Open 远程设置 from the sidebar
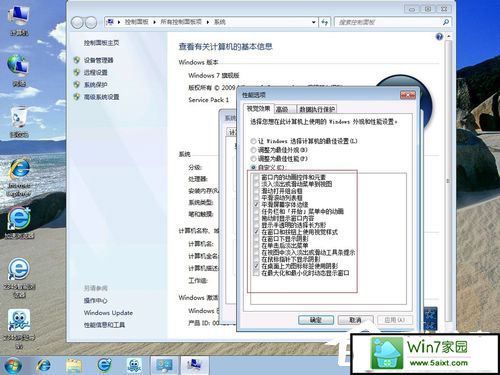Viewport: 500px width, 375px height. pos(95,72)
